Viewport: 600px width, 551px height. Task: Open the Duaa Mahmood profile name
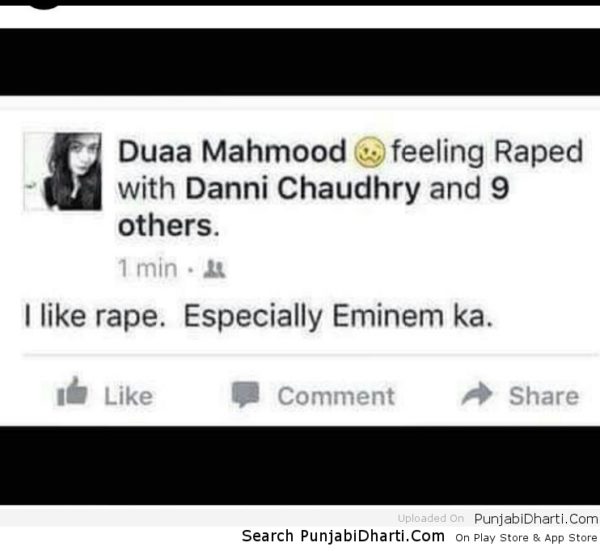click(x=232, y=152)
